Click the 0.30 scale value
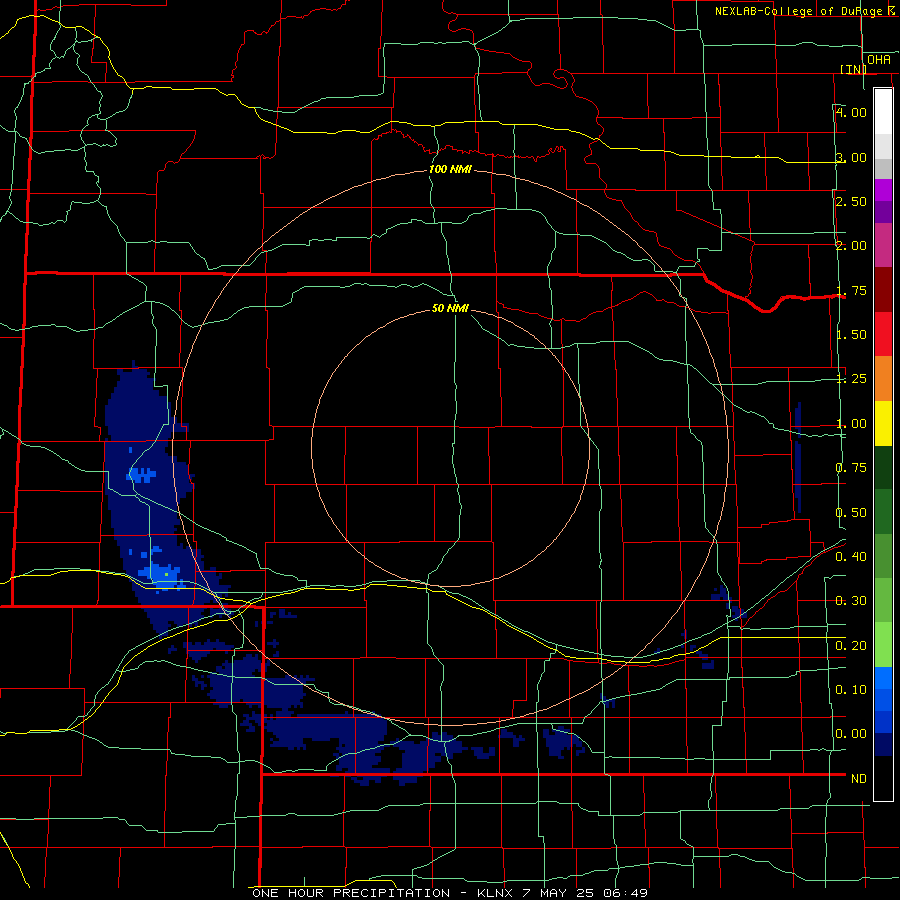 (x=851, y=601)
